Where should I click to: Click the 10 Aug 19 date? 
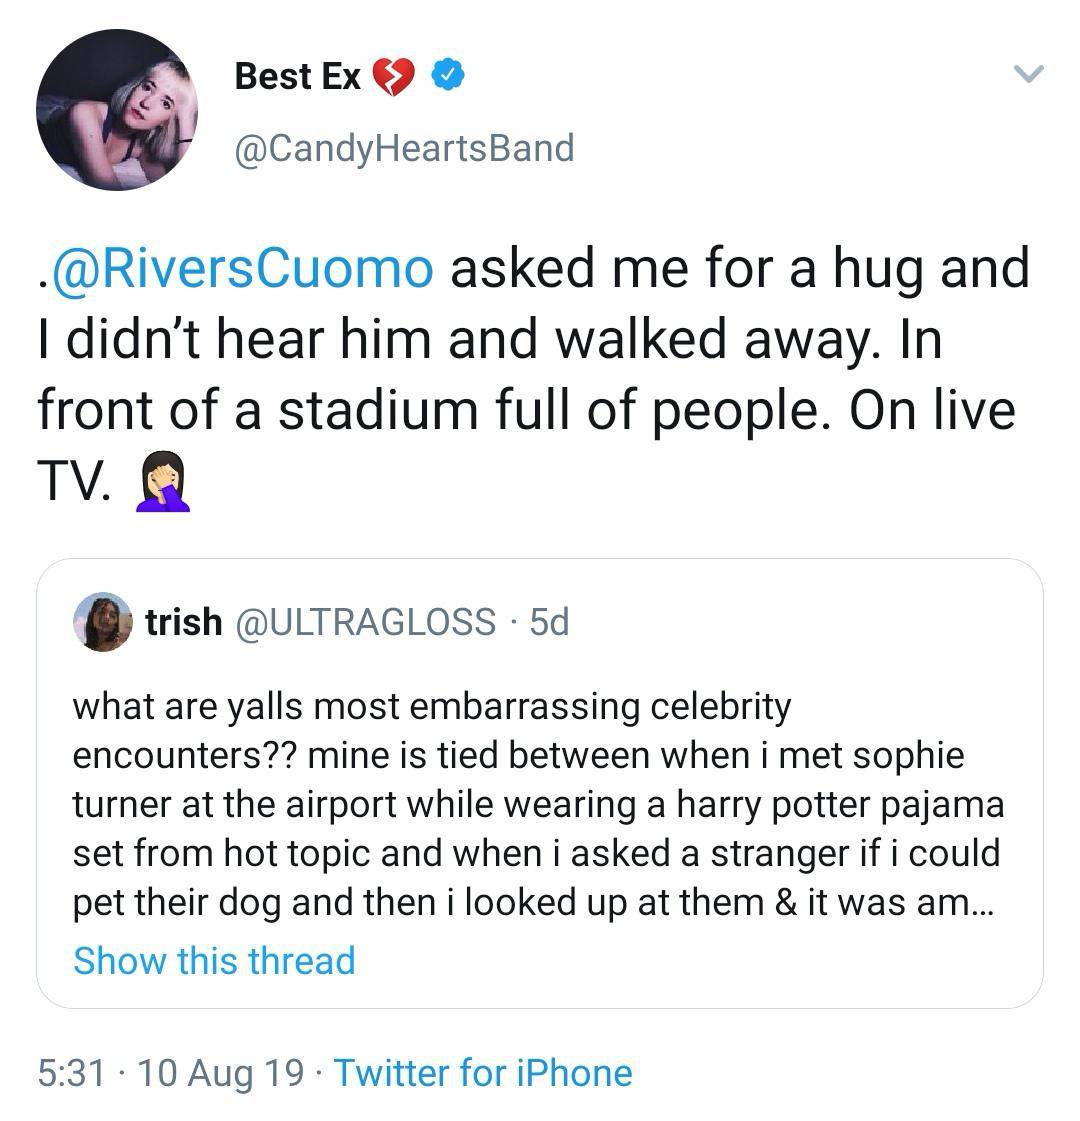(221, 1073)
